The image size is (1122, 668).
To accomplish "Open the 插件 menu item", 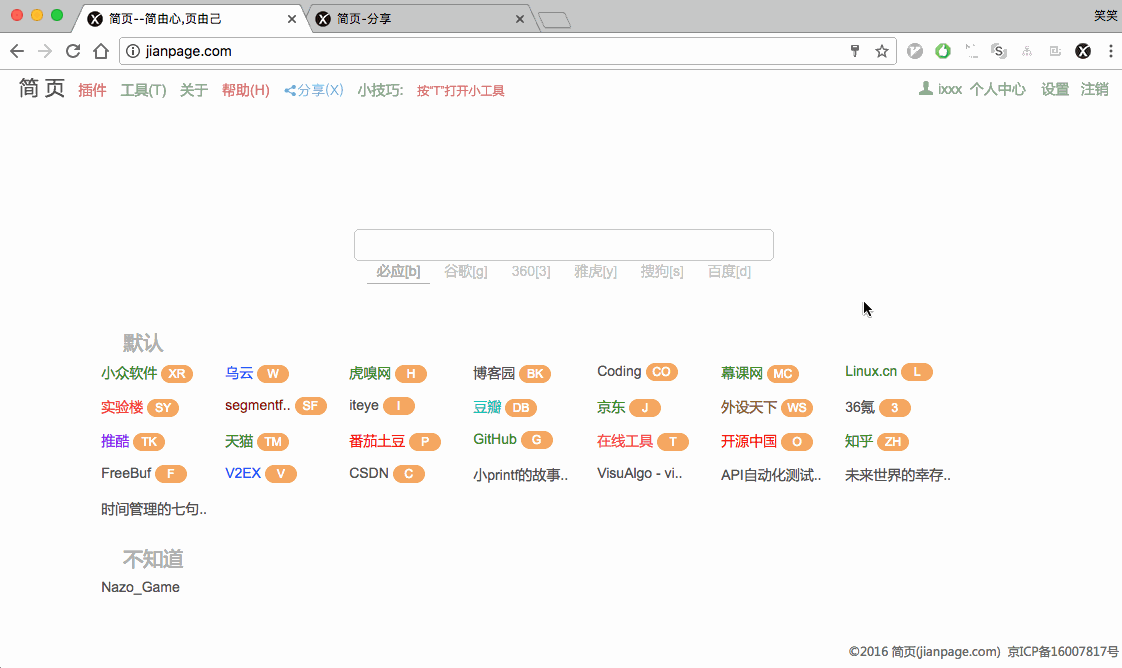I will pos(92,90).
